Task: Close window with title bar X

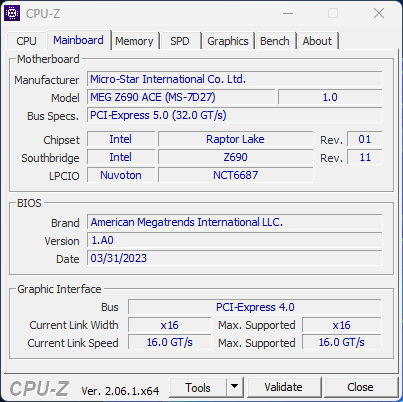Action: [379, 14]
